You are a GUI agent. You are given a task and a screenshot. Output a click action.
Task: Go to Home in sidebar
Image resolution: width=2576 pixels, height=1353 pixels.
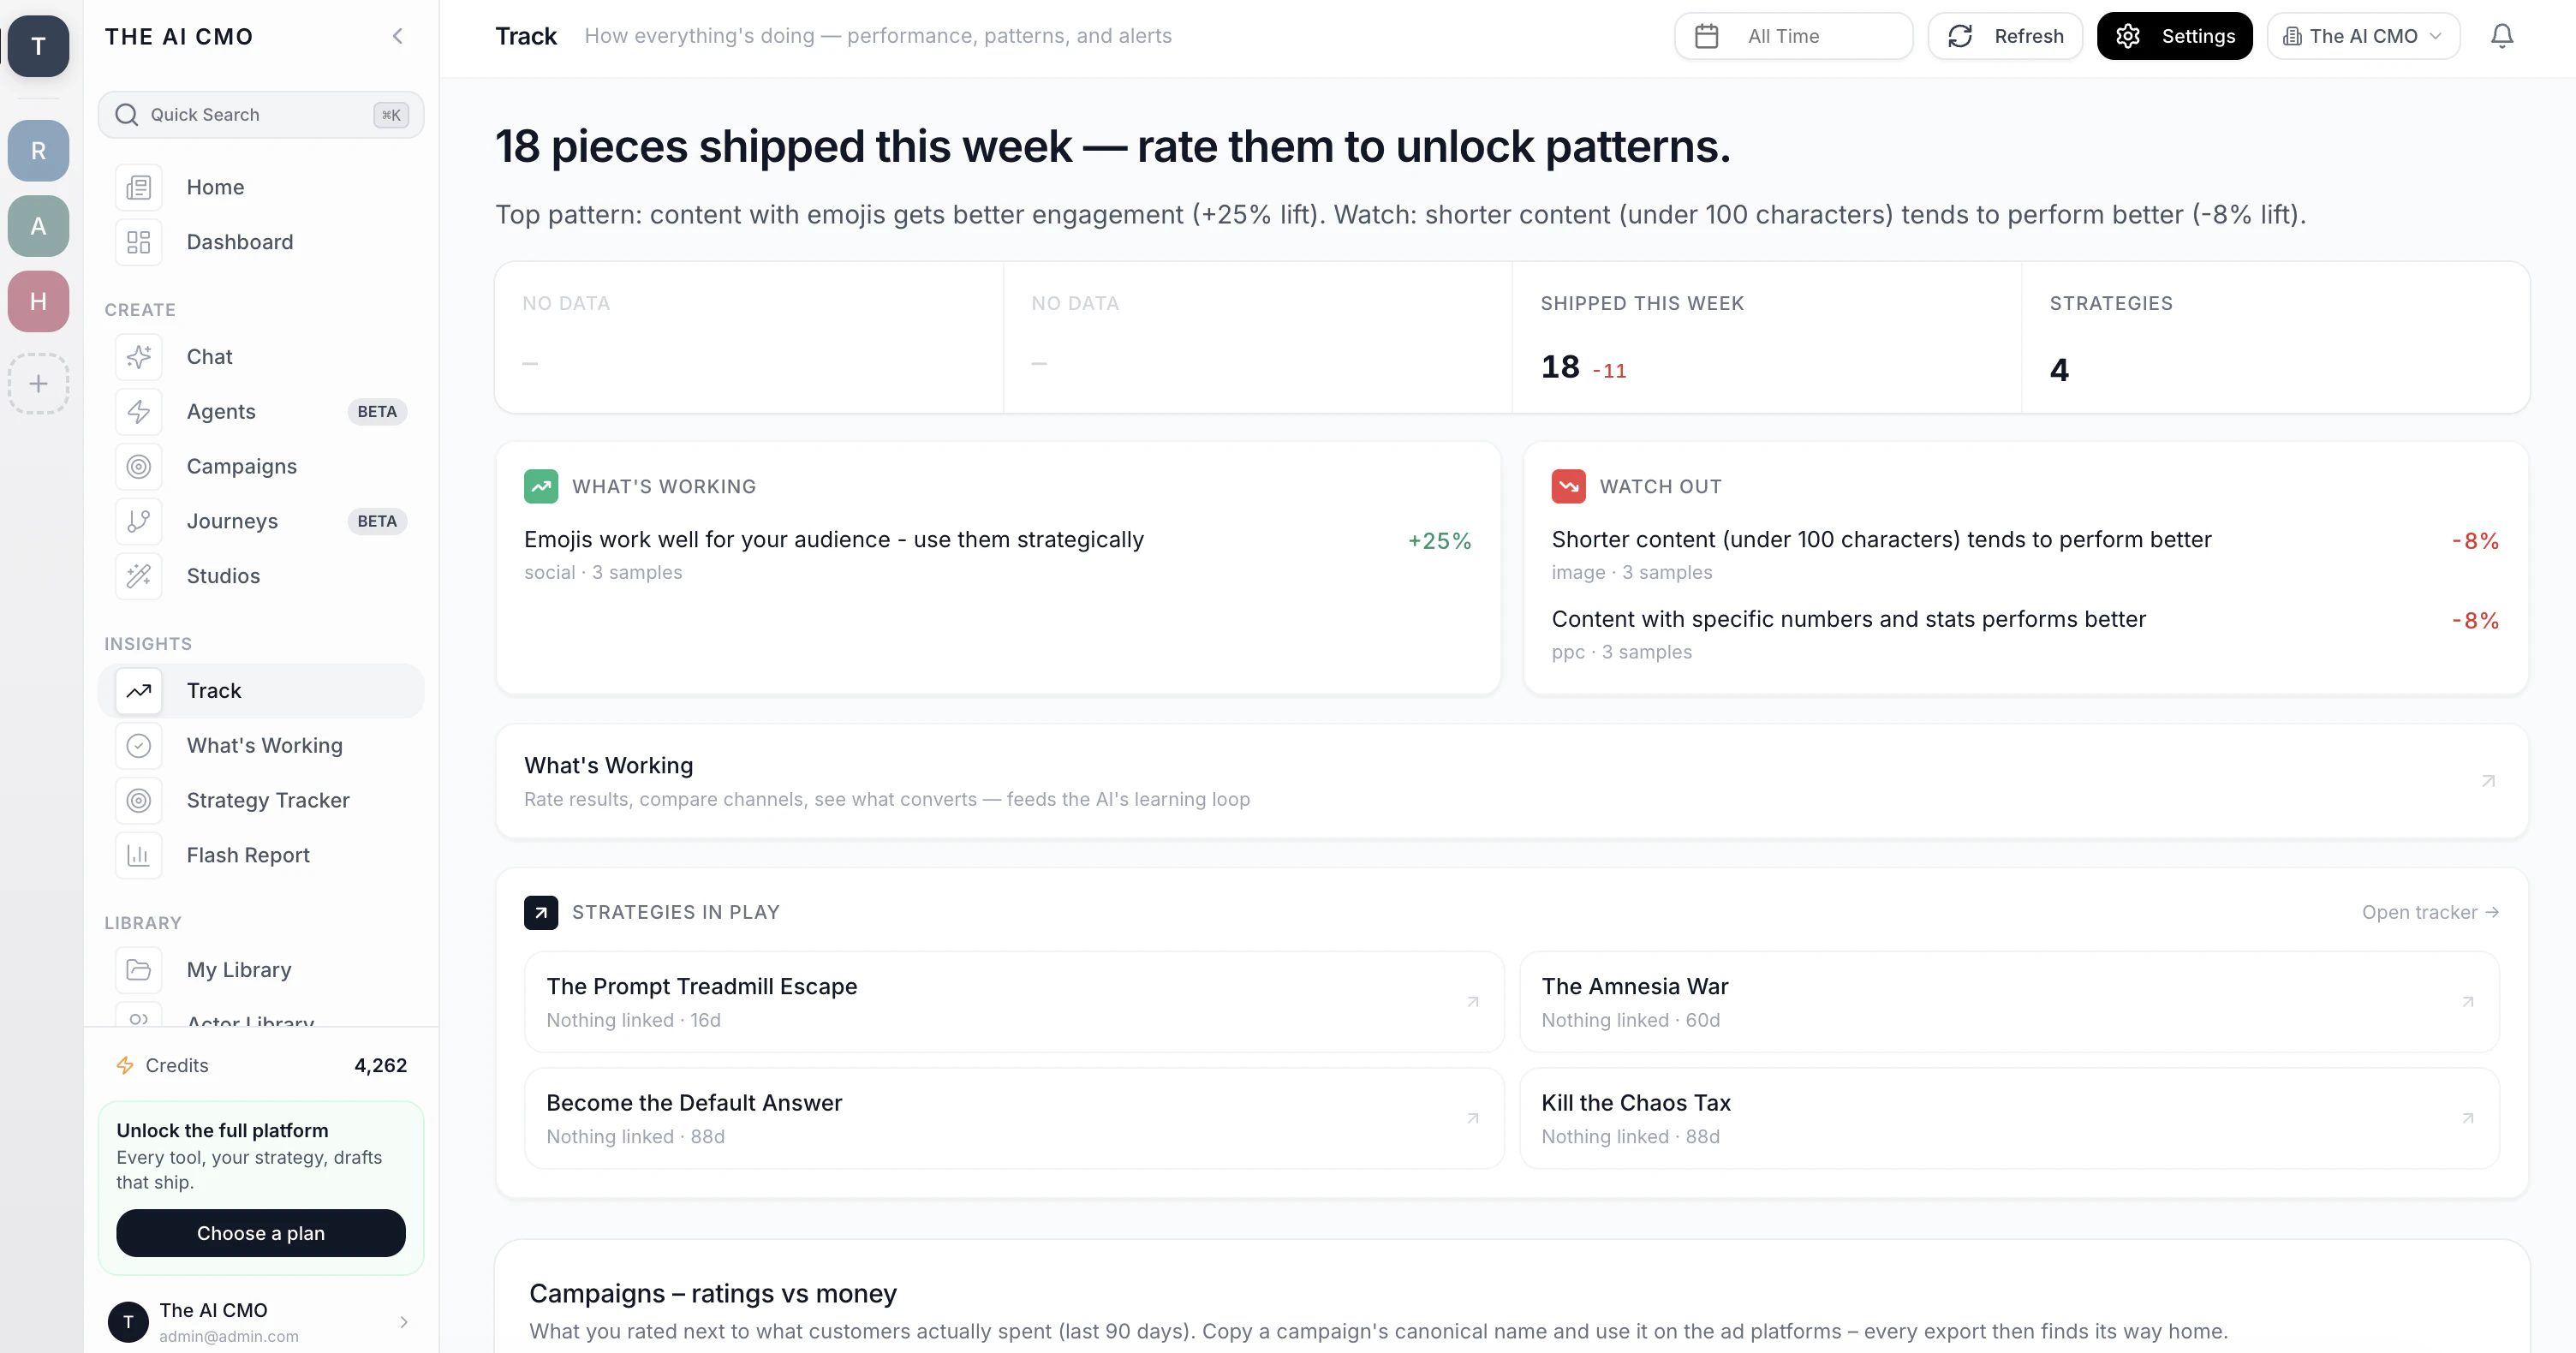click(261, 187)
